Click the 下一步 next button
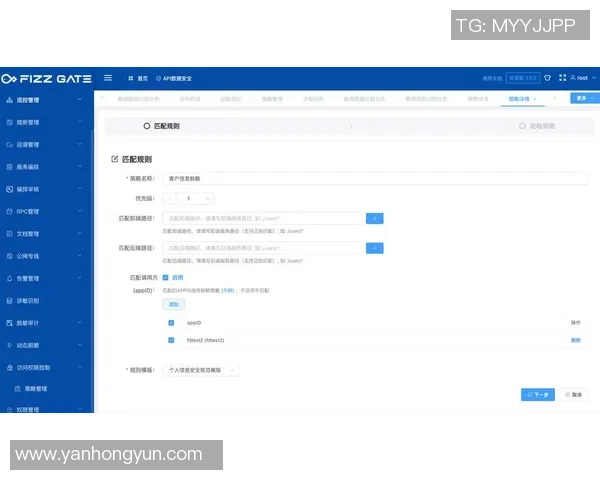Image resolution: width=600 pixels, height=480 pixels. 538,394
